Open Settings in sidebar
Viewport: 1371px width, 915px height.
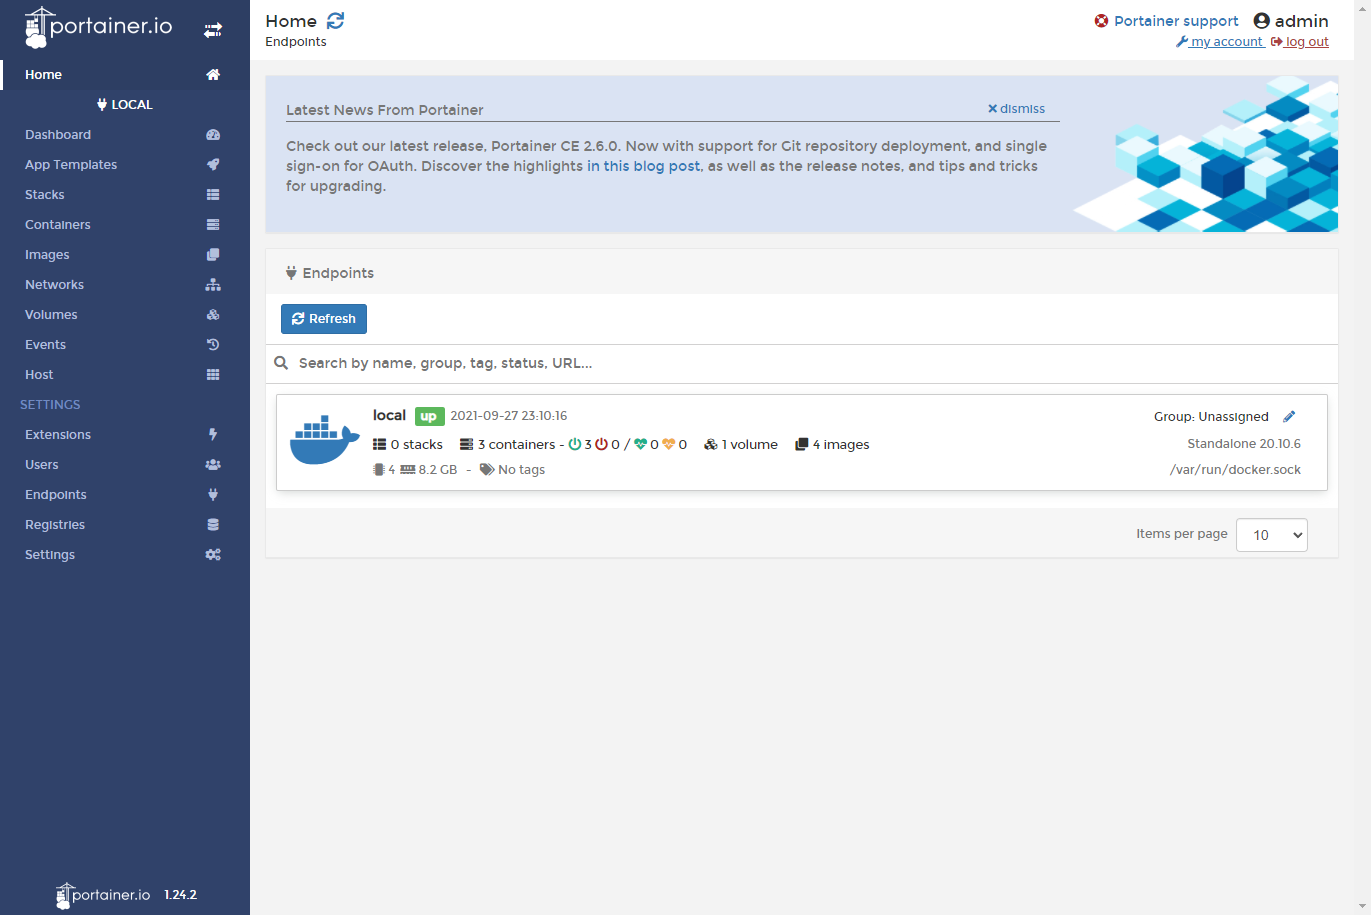point(50,555)
